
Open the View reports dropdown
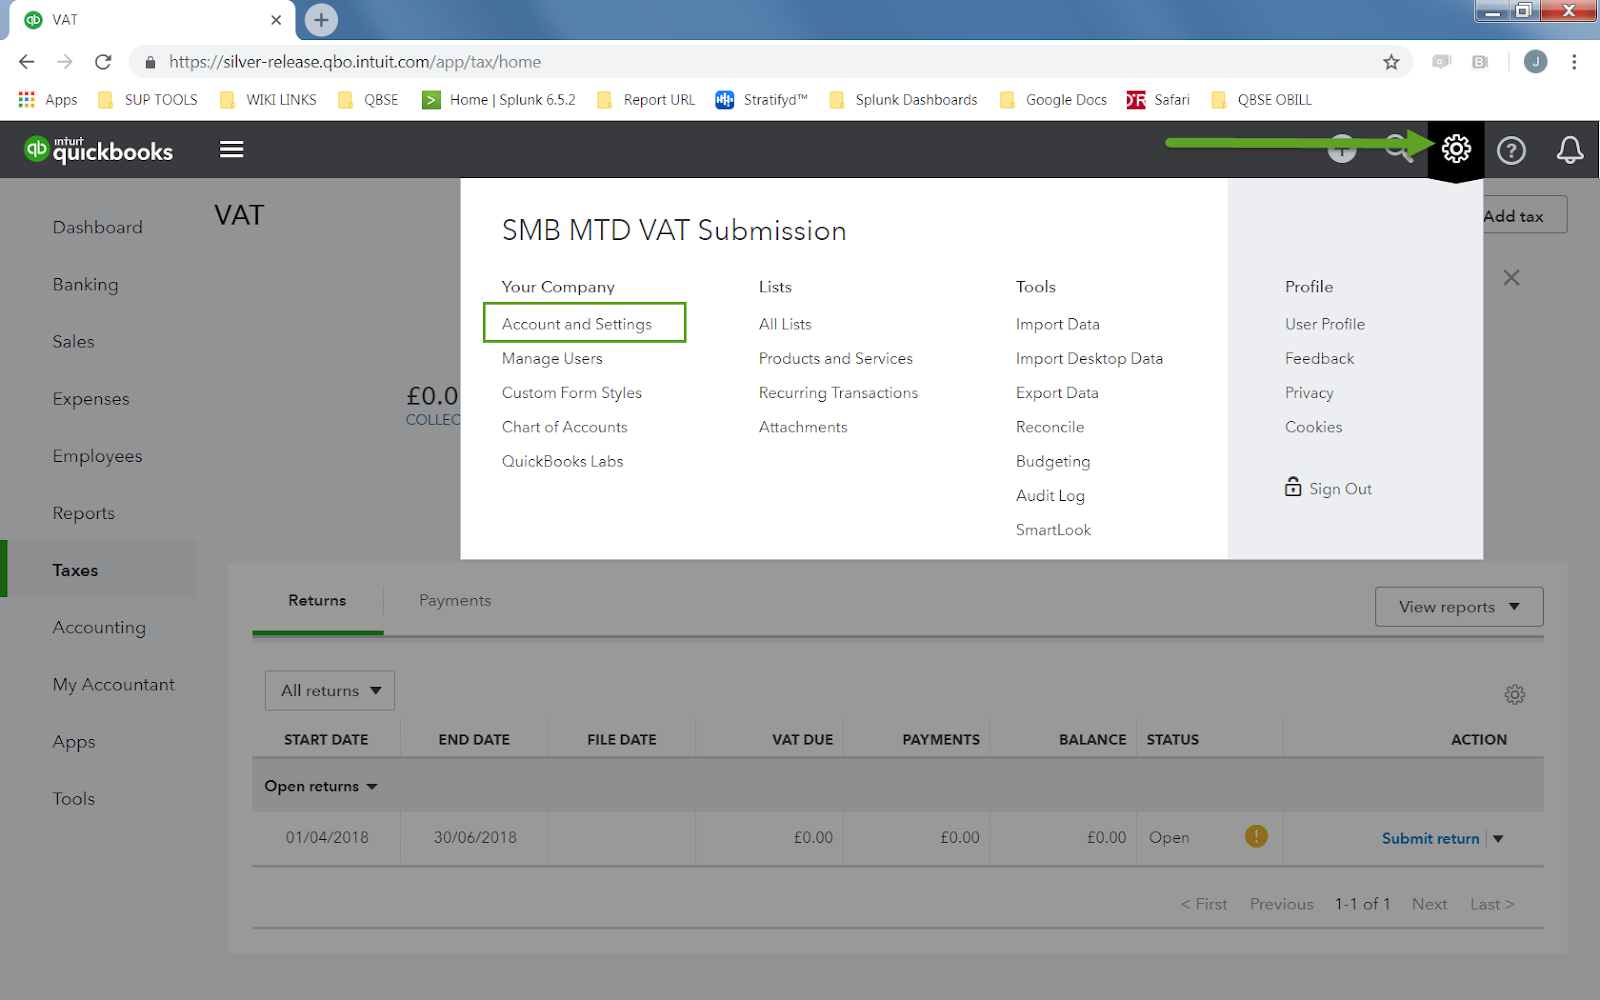point(1459,607)
